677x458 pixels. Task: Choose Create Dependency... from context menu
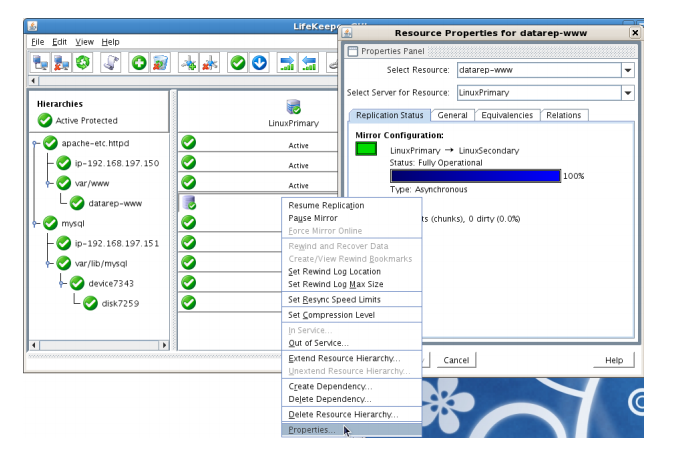tap(351, 386)
